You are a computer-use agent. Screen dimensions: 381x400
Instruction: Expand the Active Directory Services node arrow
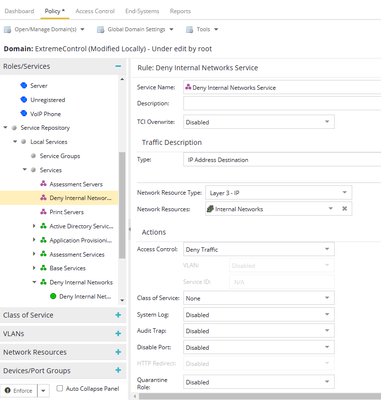coord(34,226)
